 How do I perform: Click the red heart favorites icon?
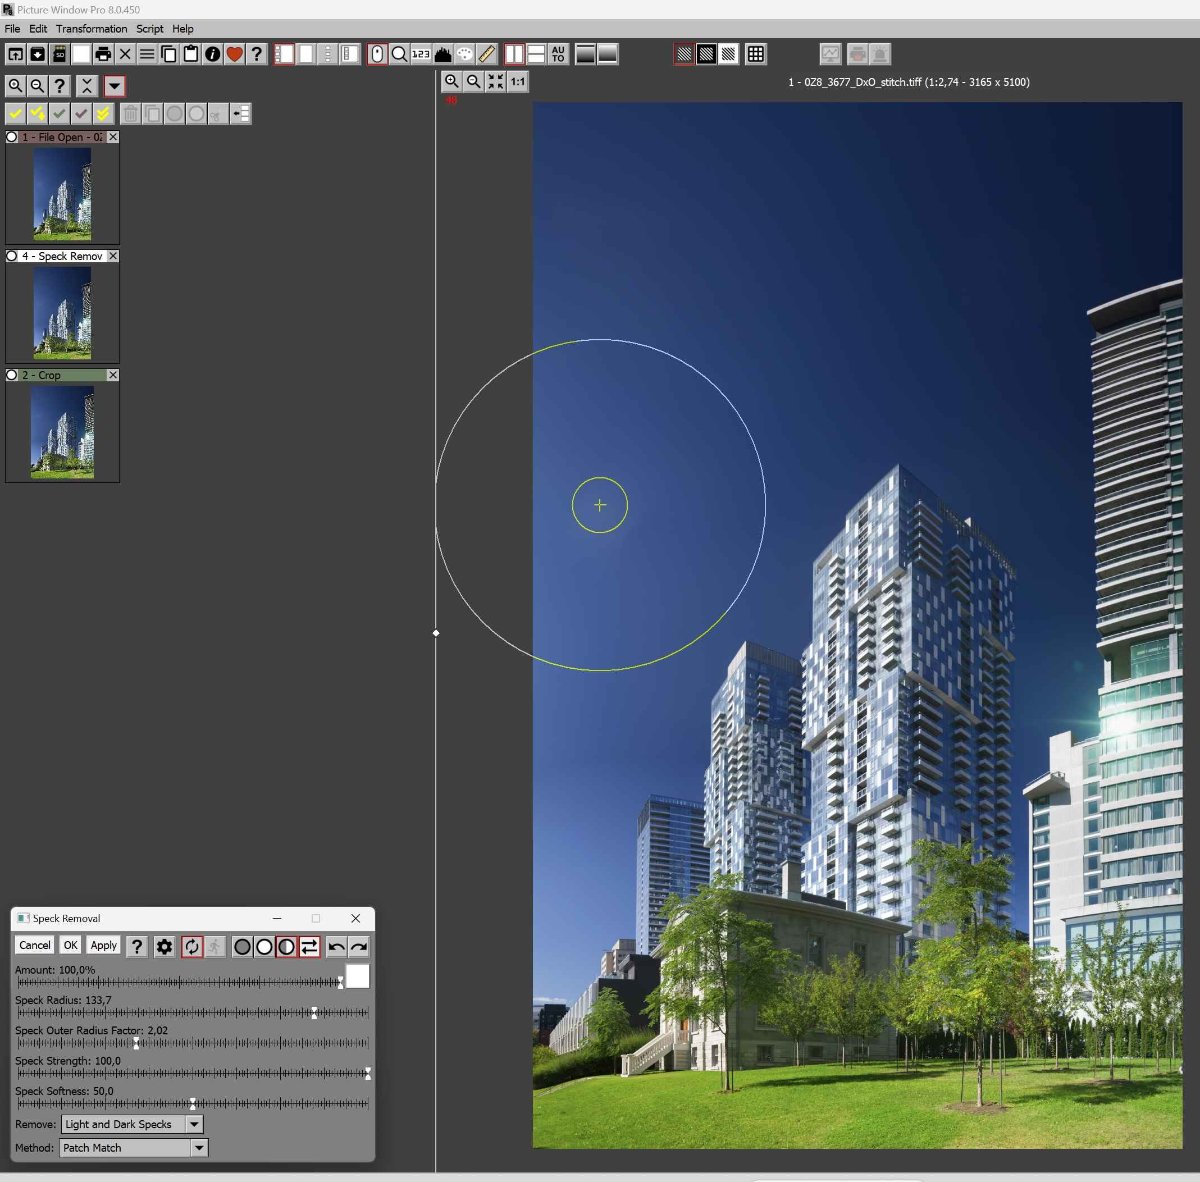click(x=234, y=54)
